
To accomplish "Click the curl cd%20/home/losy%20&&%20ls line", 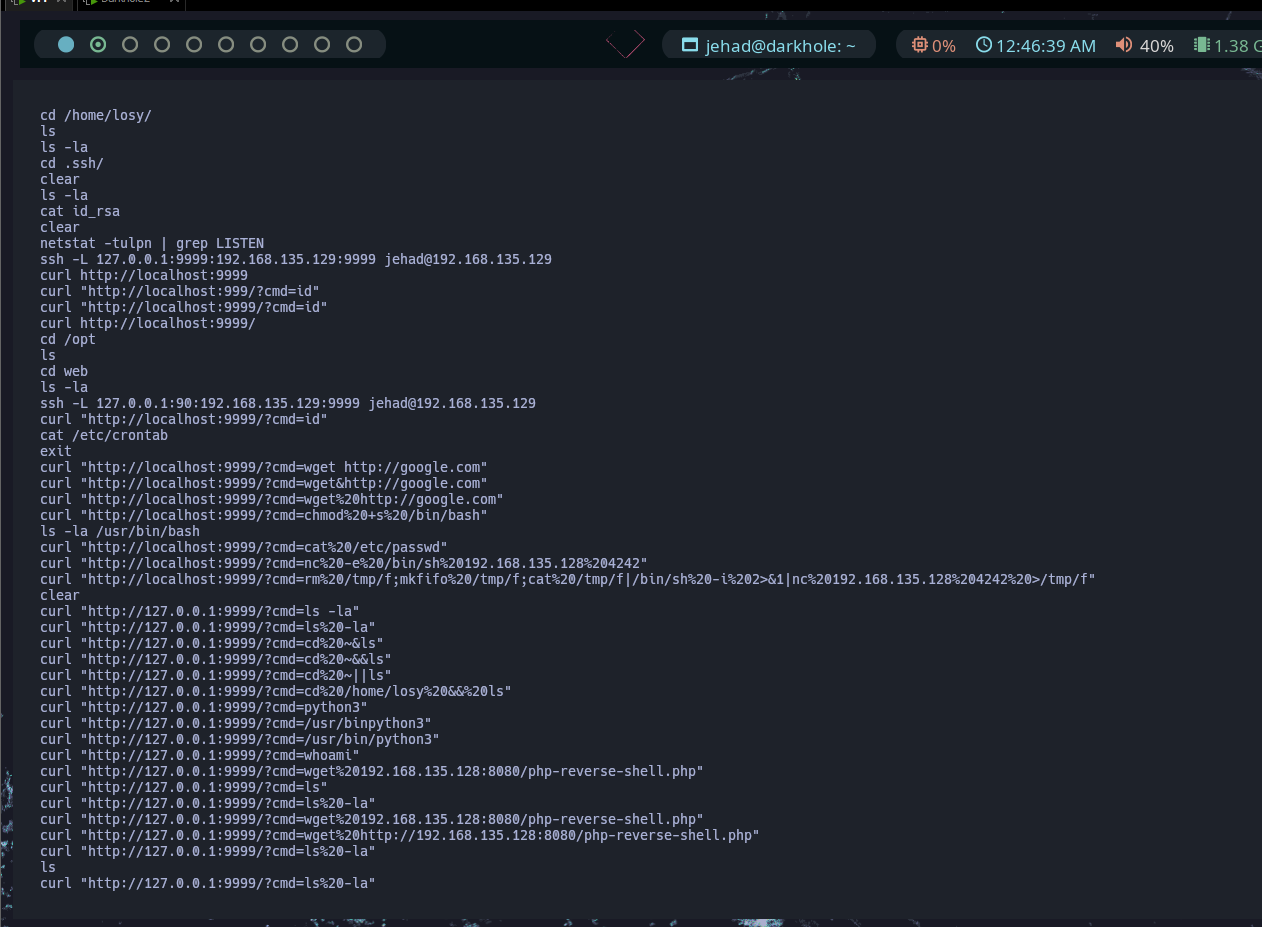I will click(x=276, y=691).
